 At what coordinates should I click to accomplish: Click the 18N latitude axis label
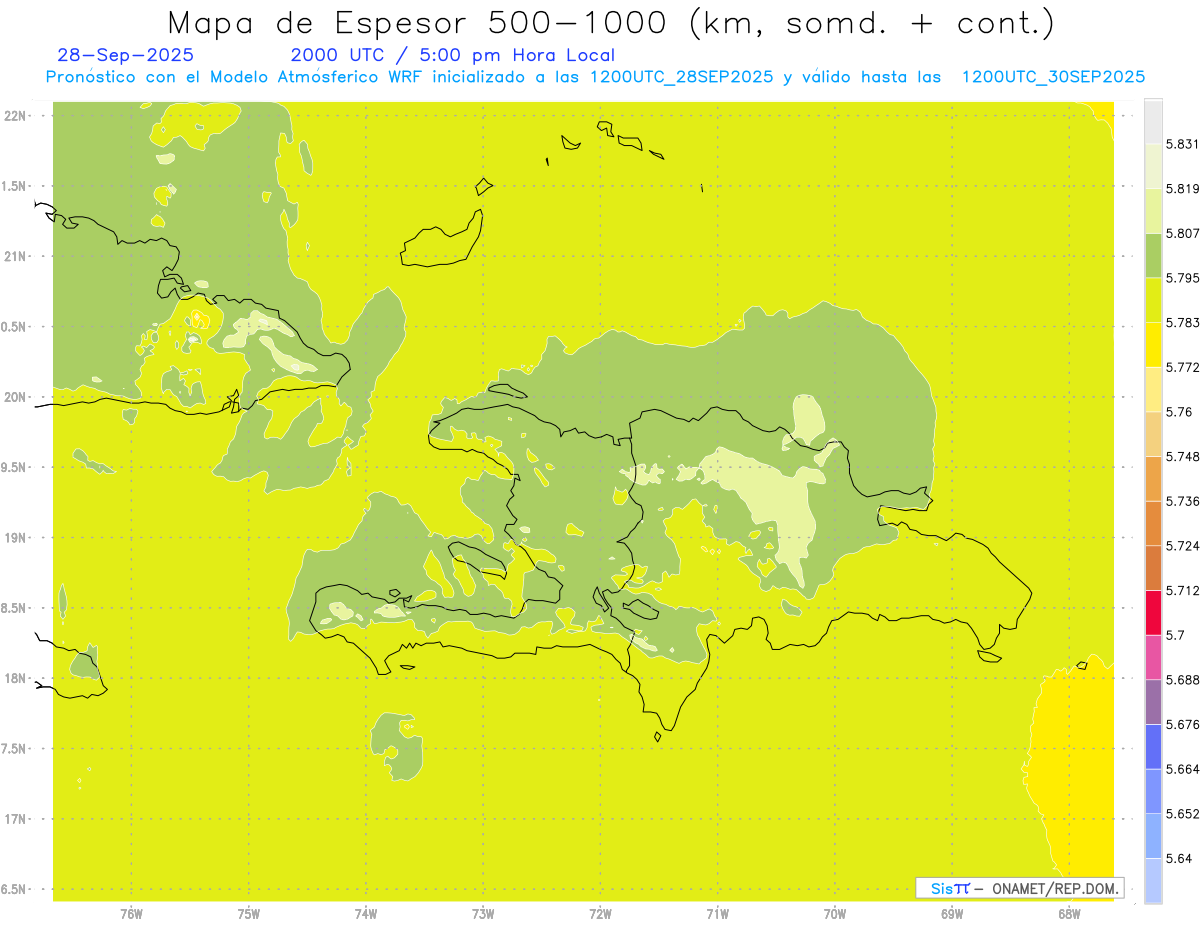(15, 678)
